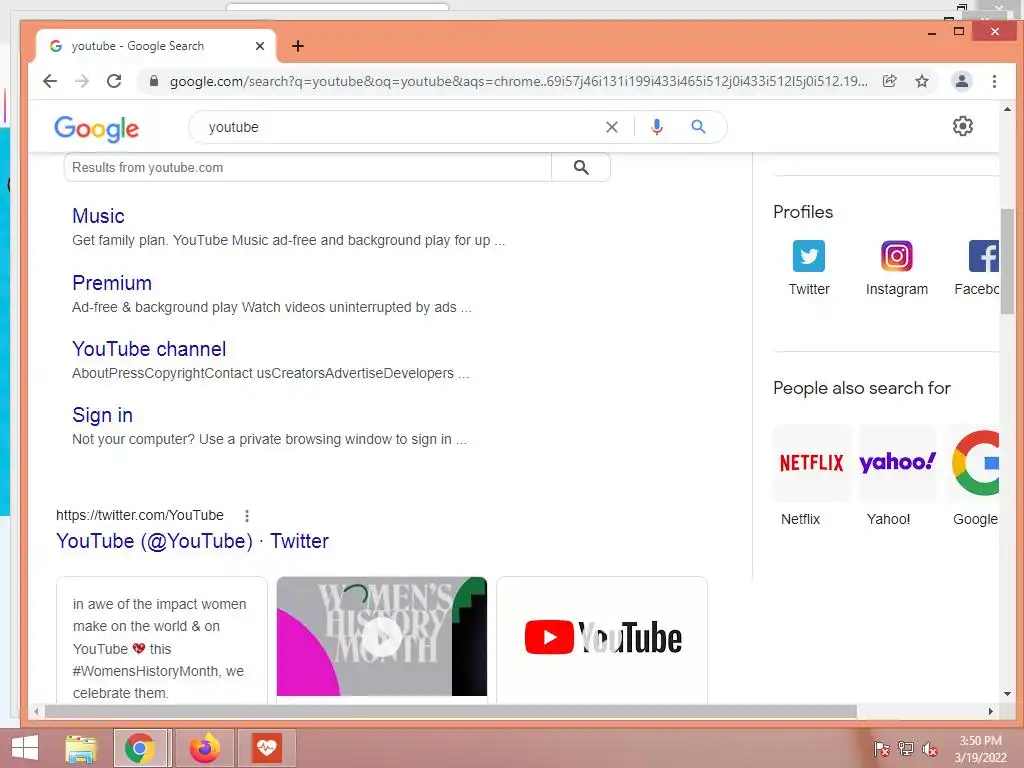
Task: Start voice search with the microphone
Action: pyautogui.click(x=657, y=127)
